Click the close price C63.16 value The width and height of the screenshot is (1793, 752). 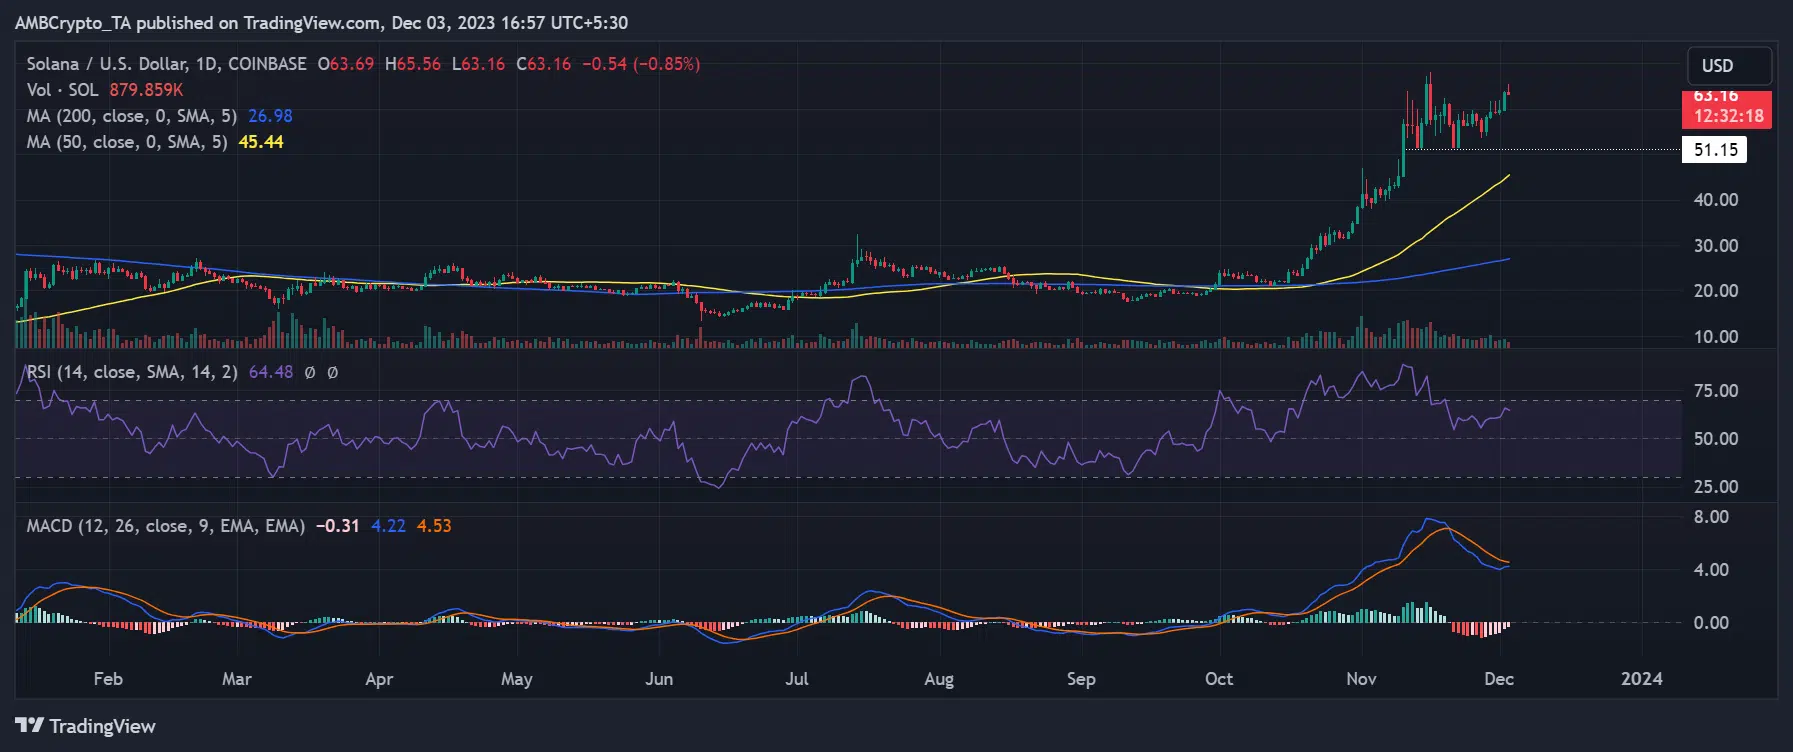544,64
